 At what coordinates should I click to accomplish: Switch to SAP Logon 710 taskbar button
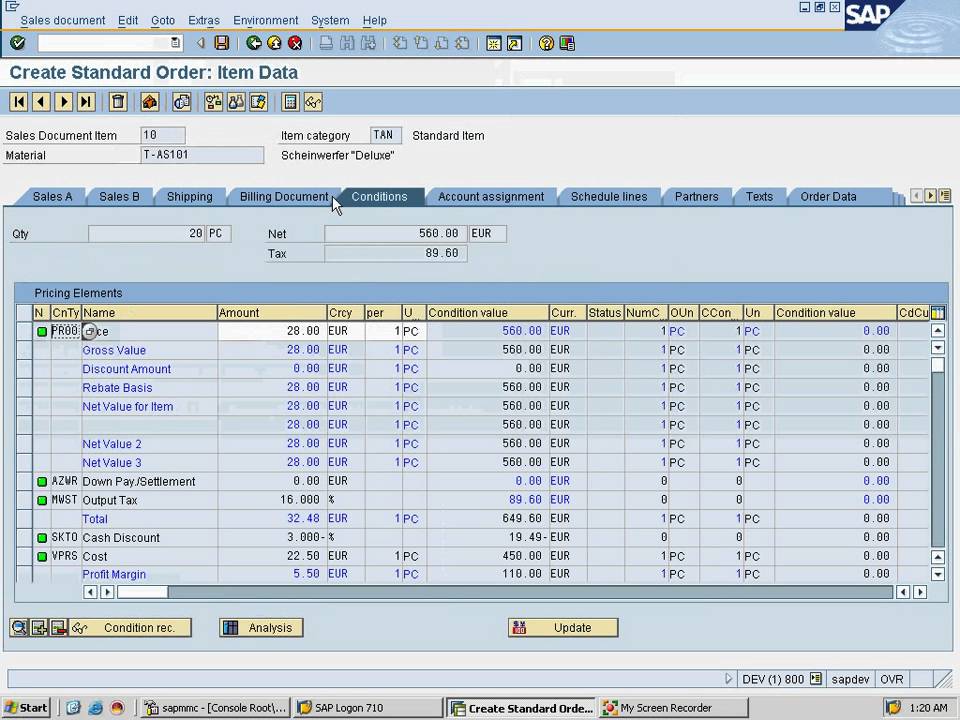pos(367,708)
